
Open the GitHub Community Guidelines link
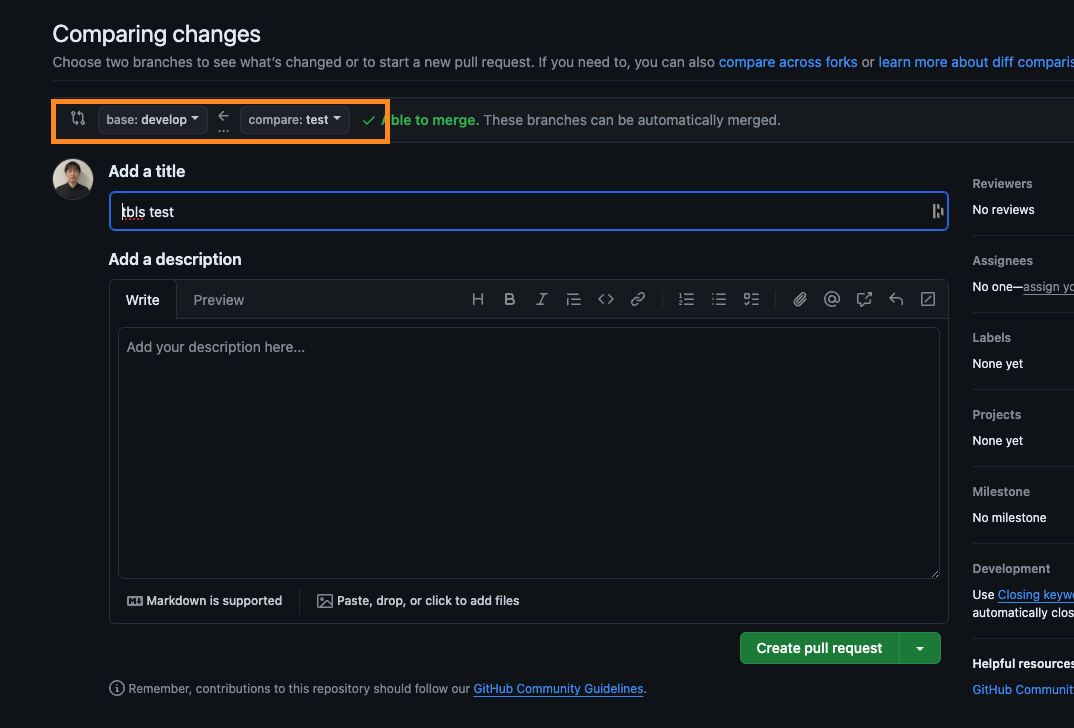point(558,688)
